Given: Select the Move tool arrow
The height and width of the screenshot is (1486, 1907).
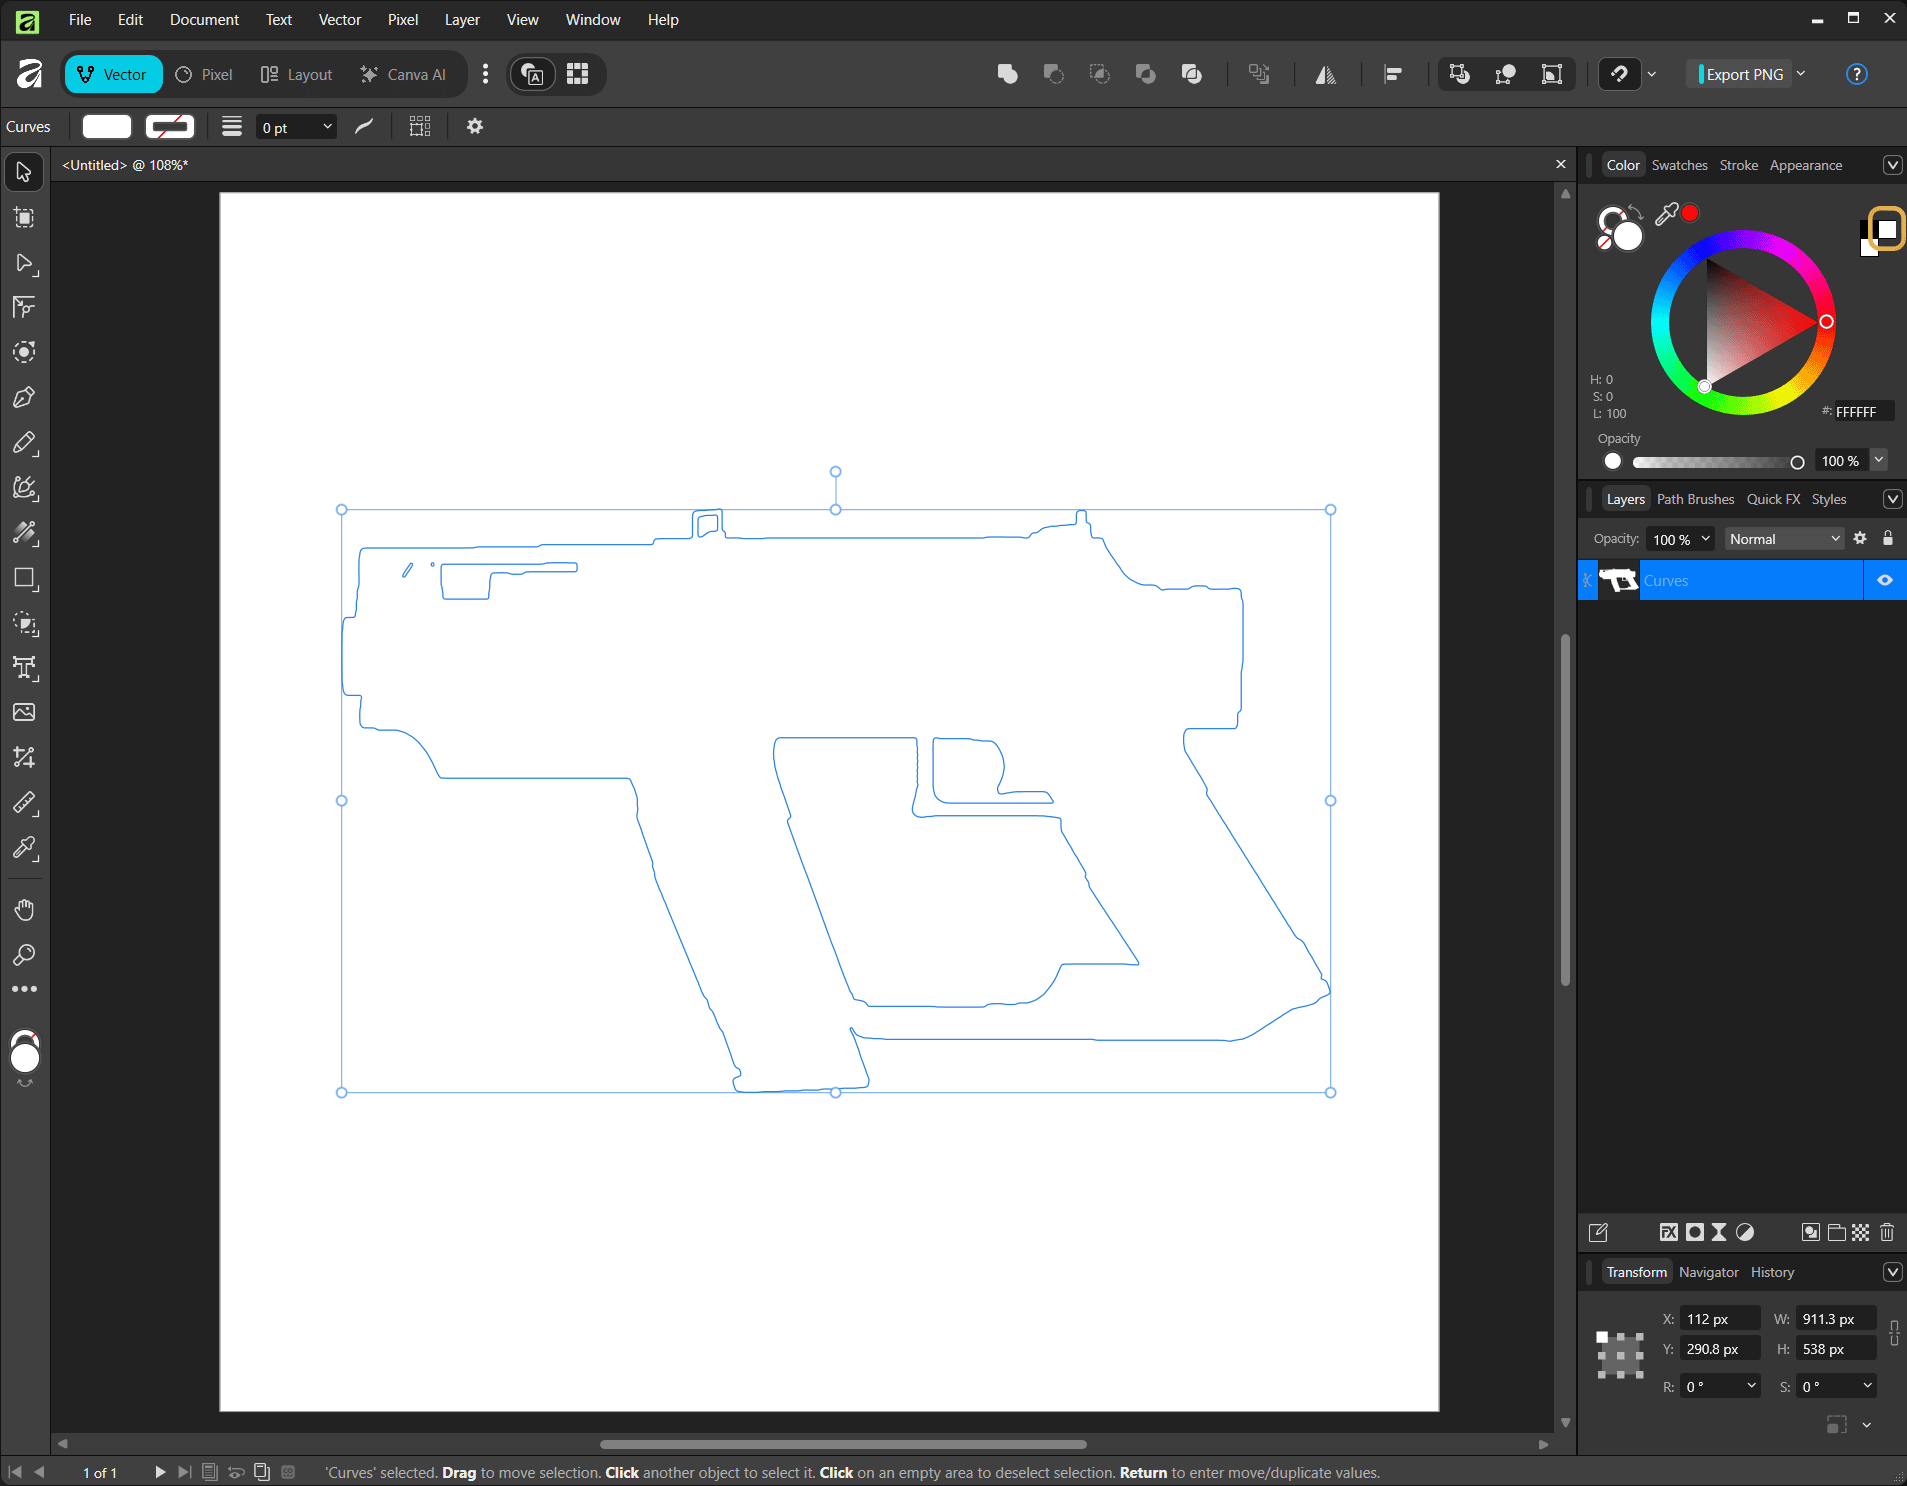Looking at the screenshot, I should [24, 172].
